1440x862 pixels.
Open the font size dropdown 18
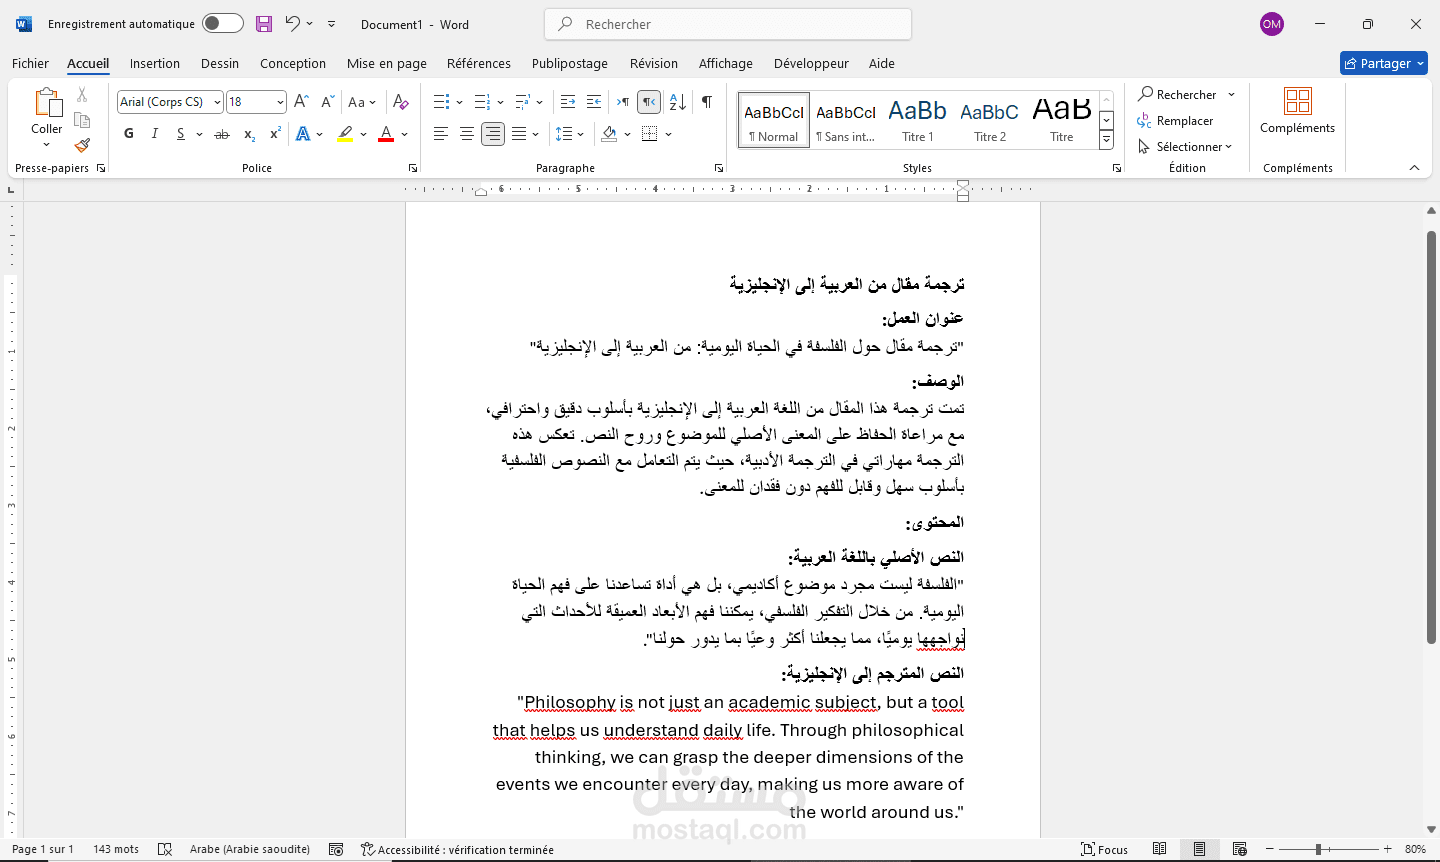click(x=280, y=102)
